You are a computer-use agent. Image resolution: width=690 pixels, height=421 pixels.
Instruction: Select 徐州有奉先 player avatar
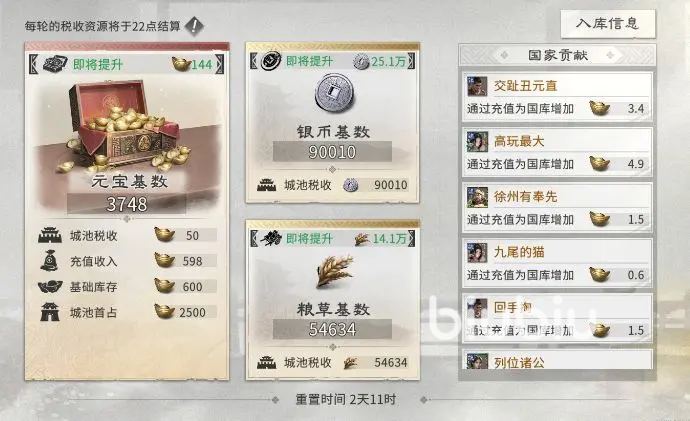477,197
